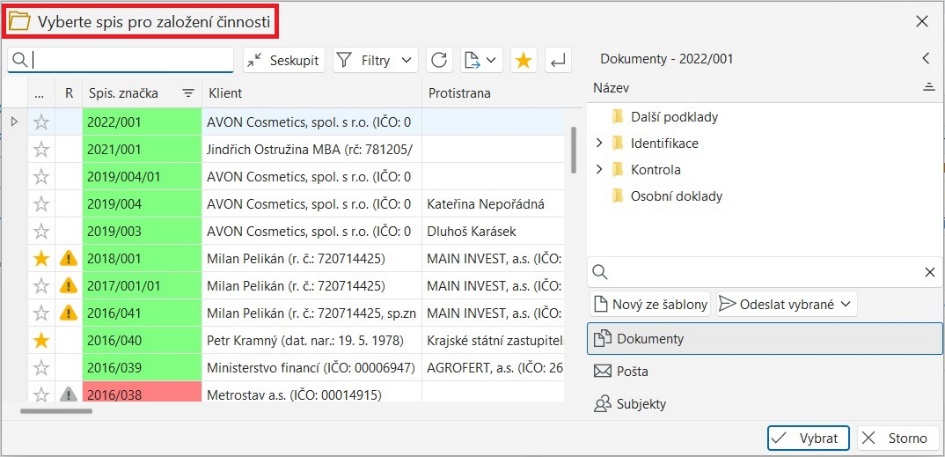Click the refresh list icon in toolbar

click(x=439, y=60)
